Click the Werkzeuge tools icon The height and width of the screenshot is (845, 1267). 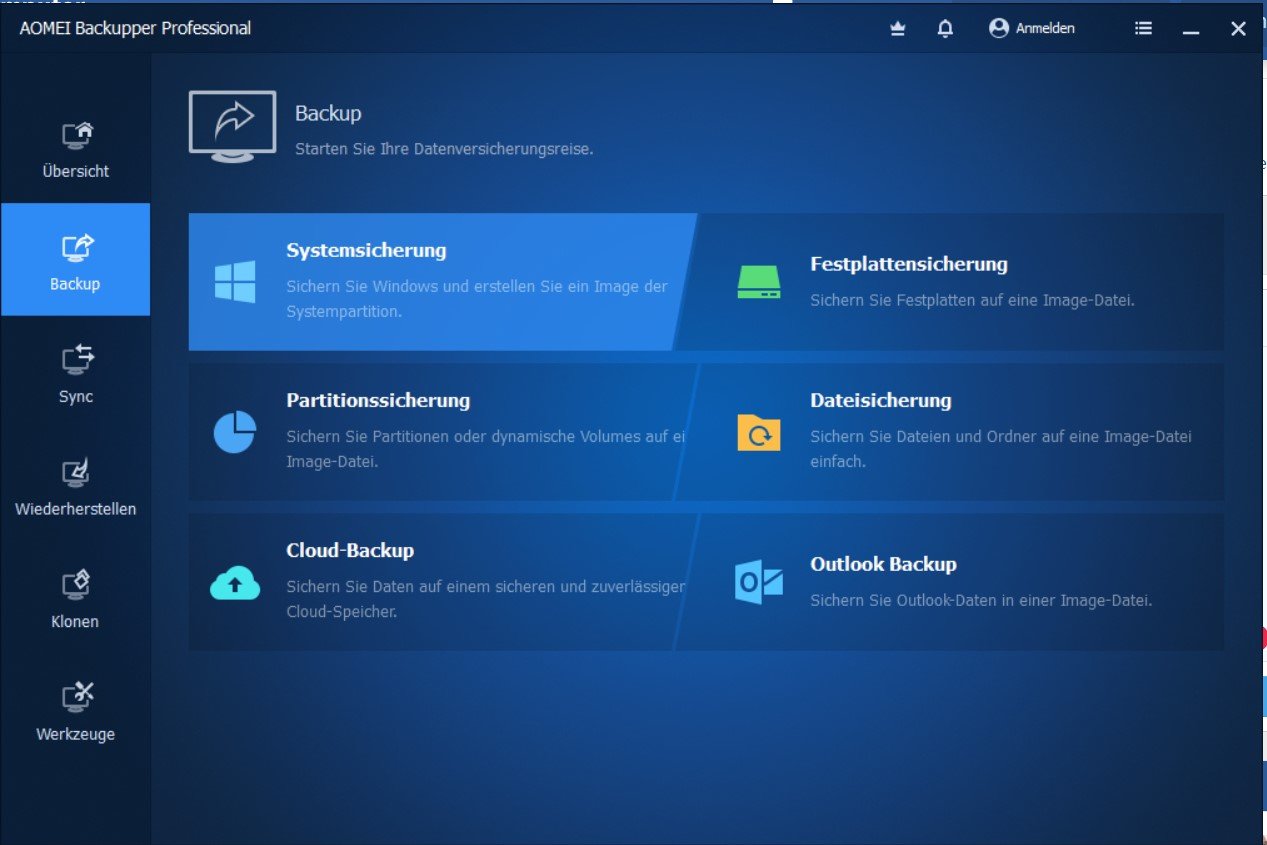(x=77, y=695)
